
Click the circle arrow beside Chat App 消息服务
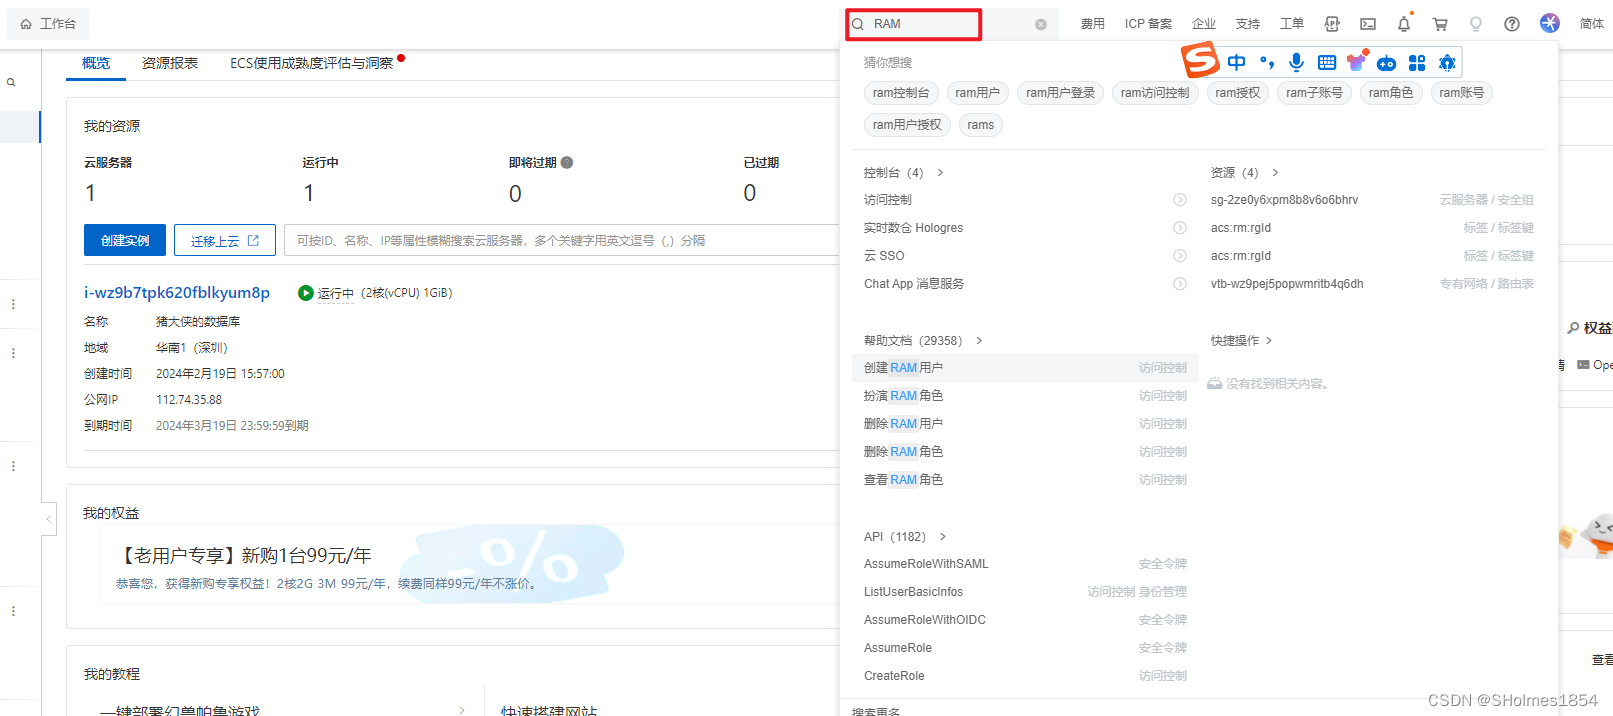[1180, 284]
